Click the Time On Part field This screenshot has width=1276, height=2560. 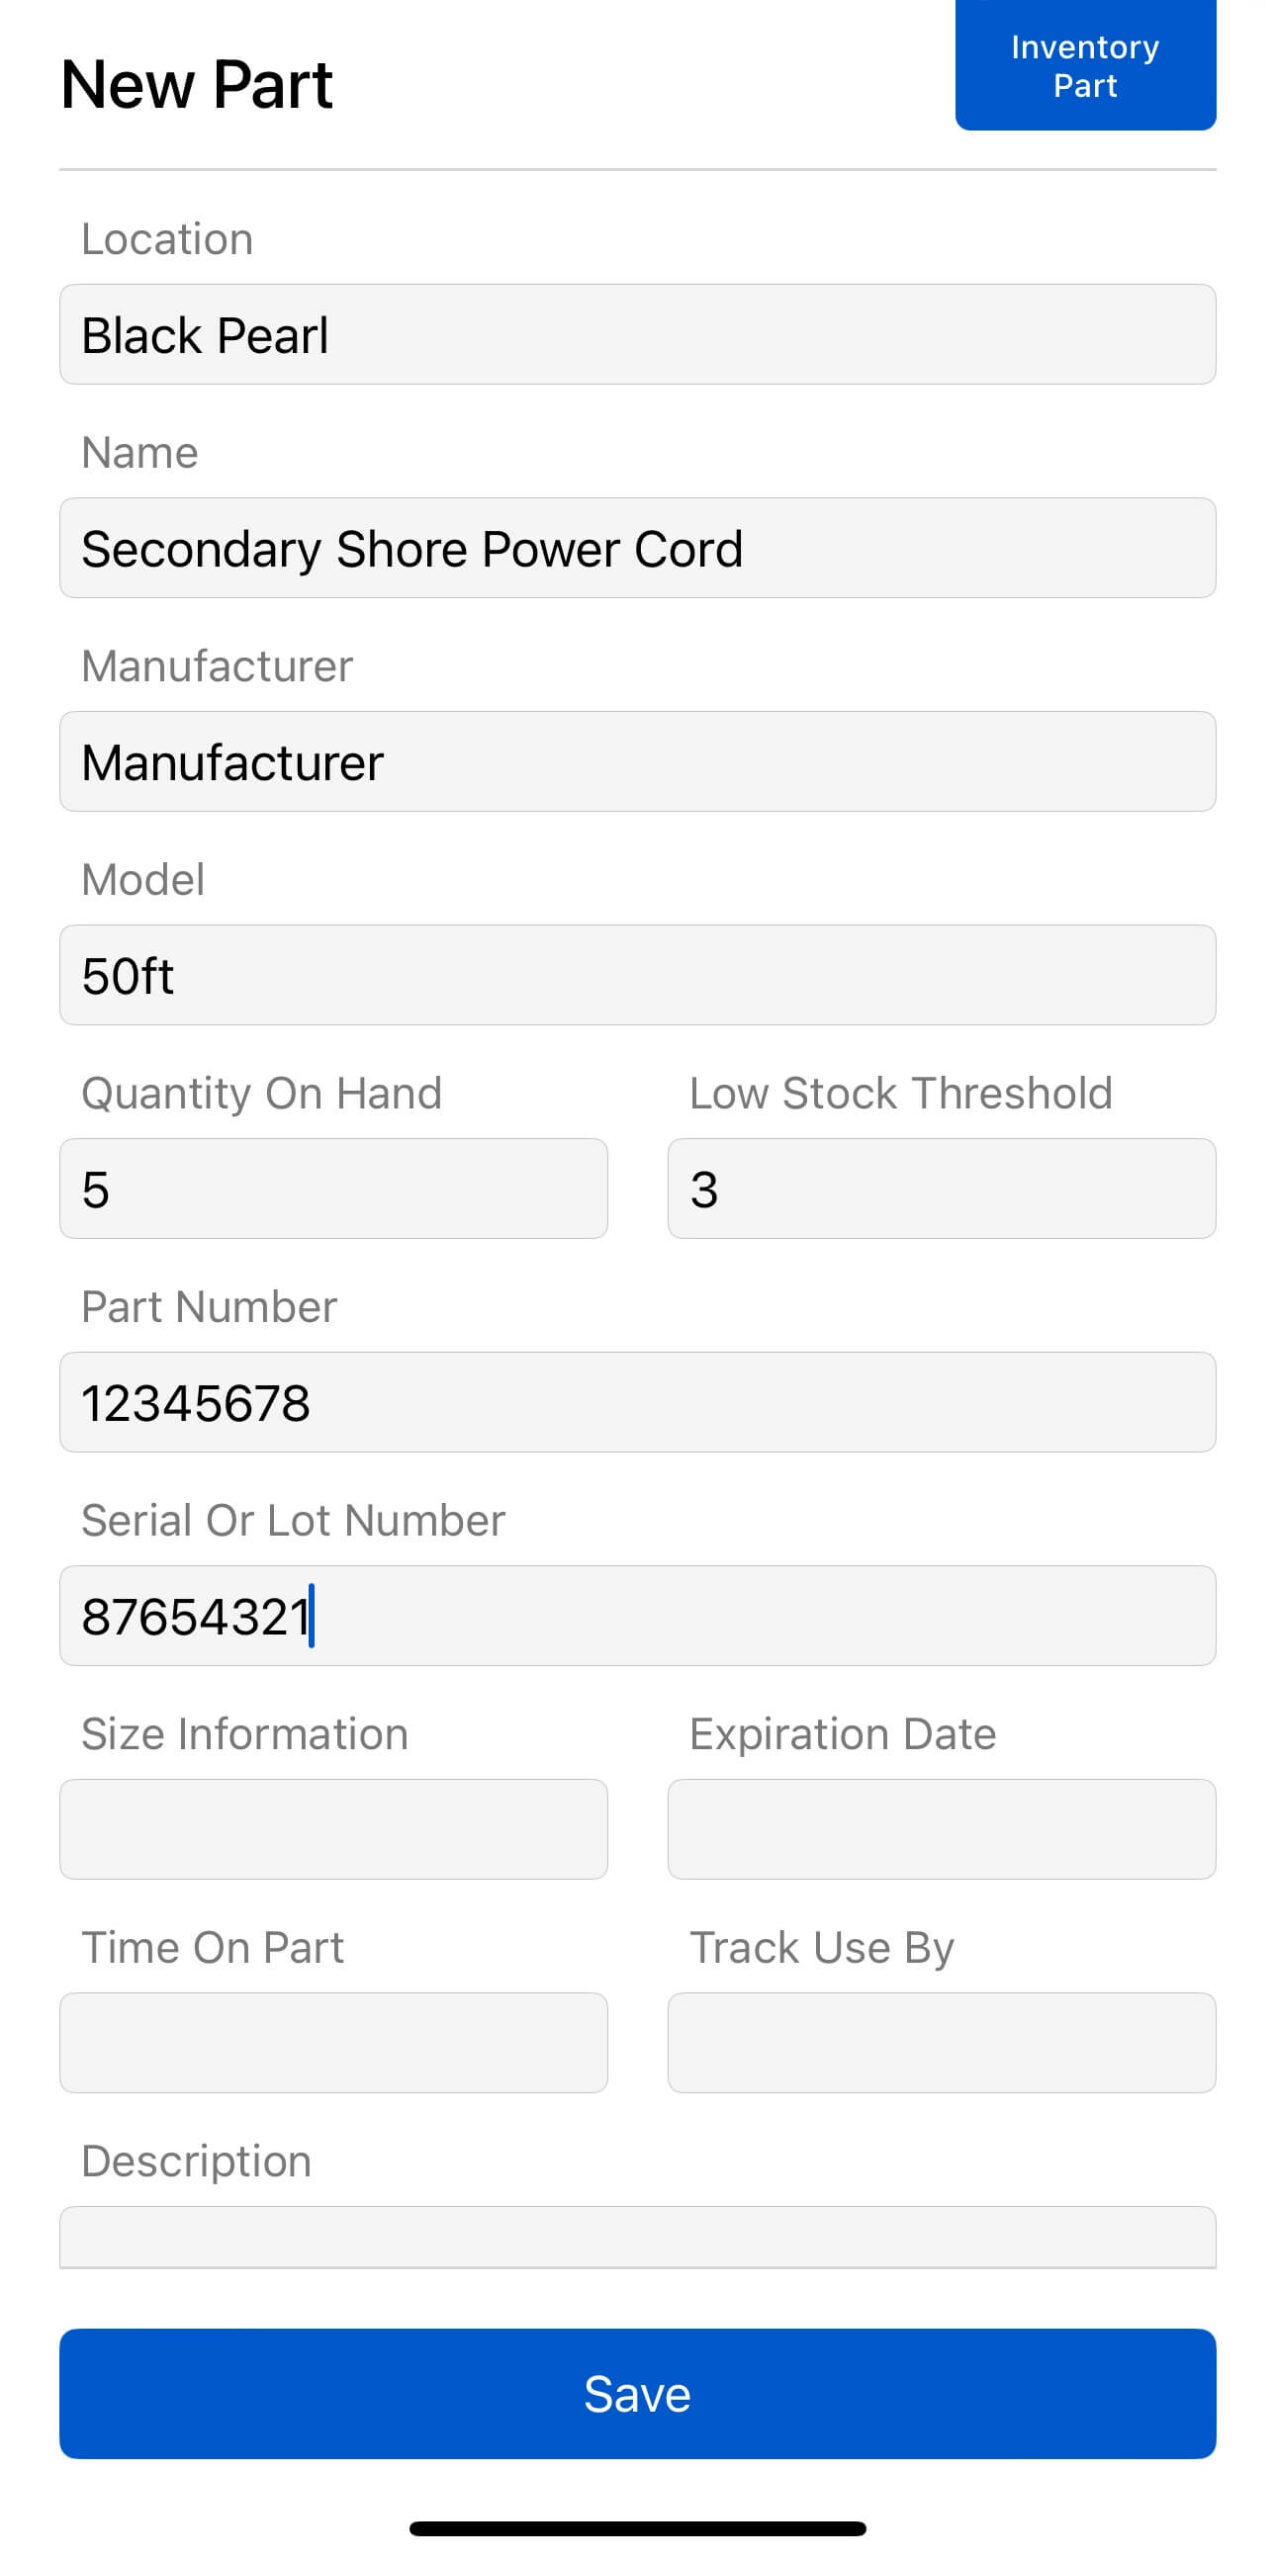[334, 2043]
